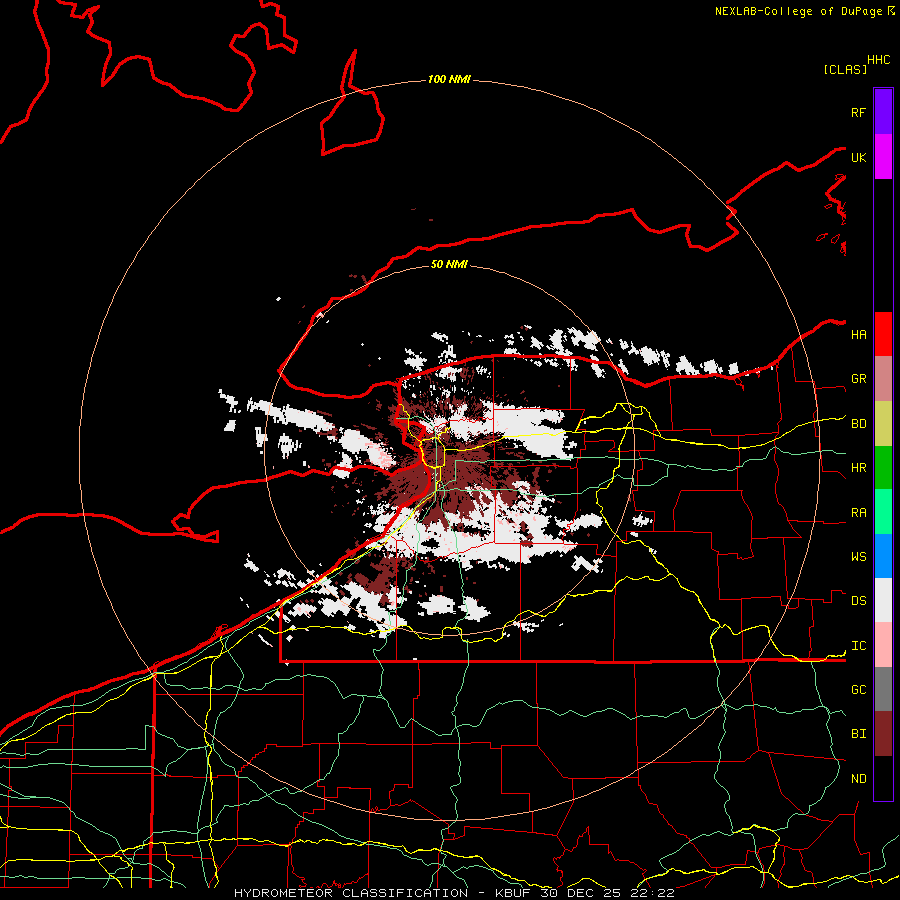Click the 'BD' legend label

[x=859, y=424]
